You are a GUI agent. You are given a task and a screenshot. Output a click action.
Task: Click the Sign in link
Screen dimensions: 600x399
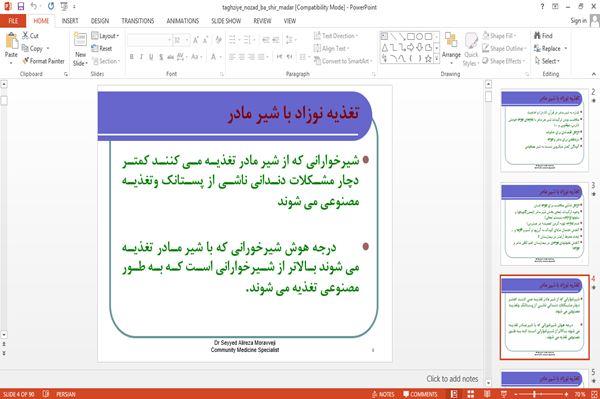pos(578,21)
